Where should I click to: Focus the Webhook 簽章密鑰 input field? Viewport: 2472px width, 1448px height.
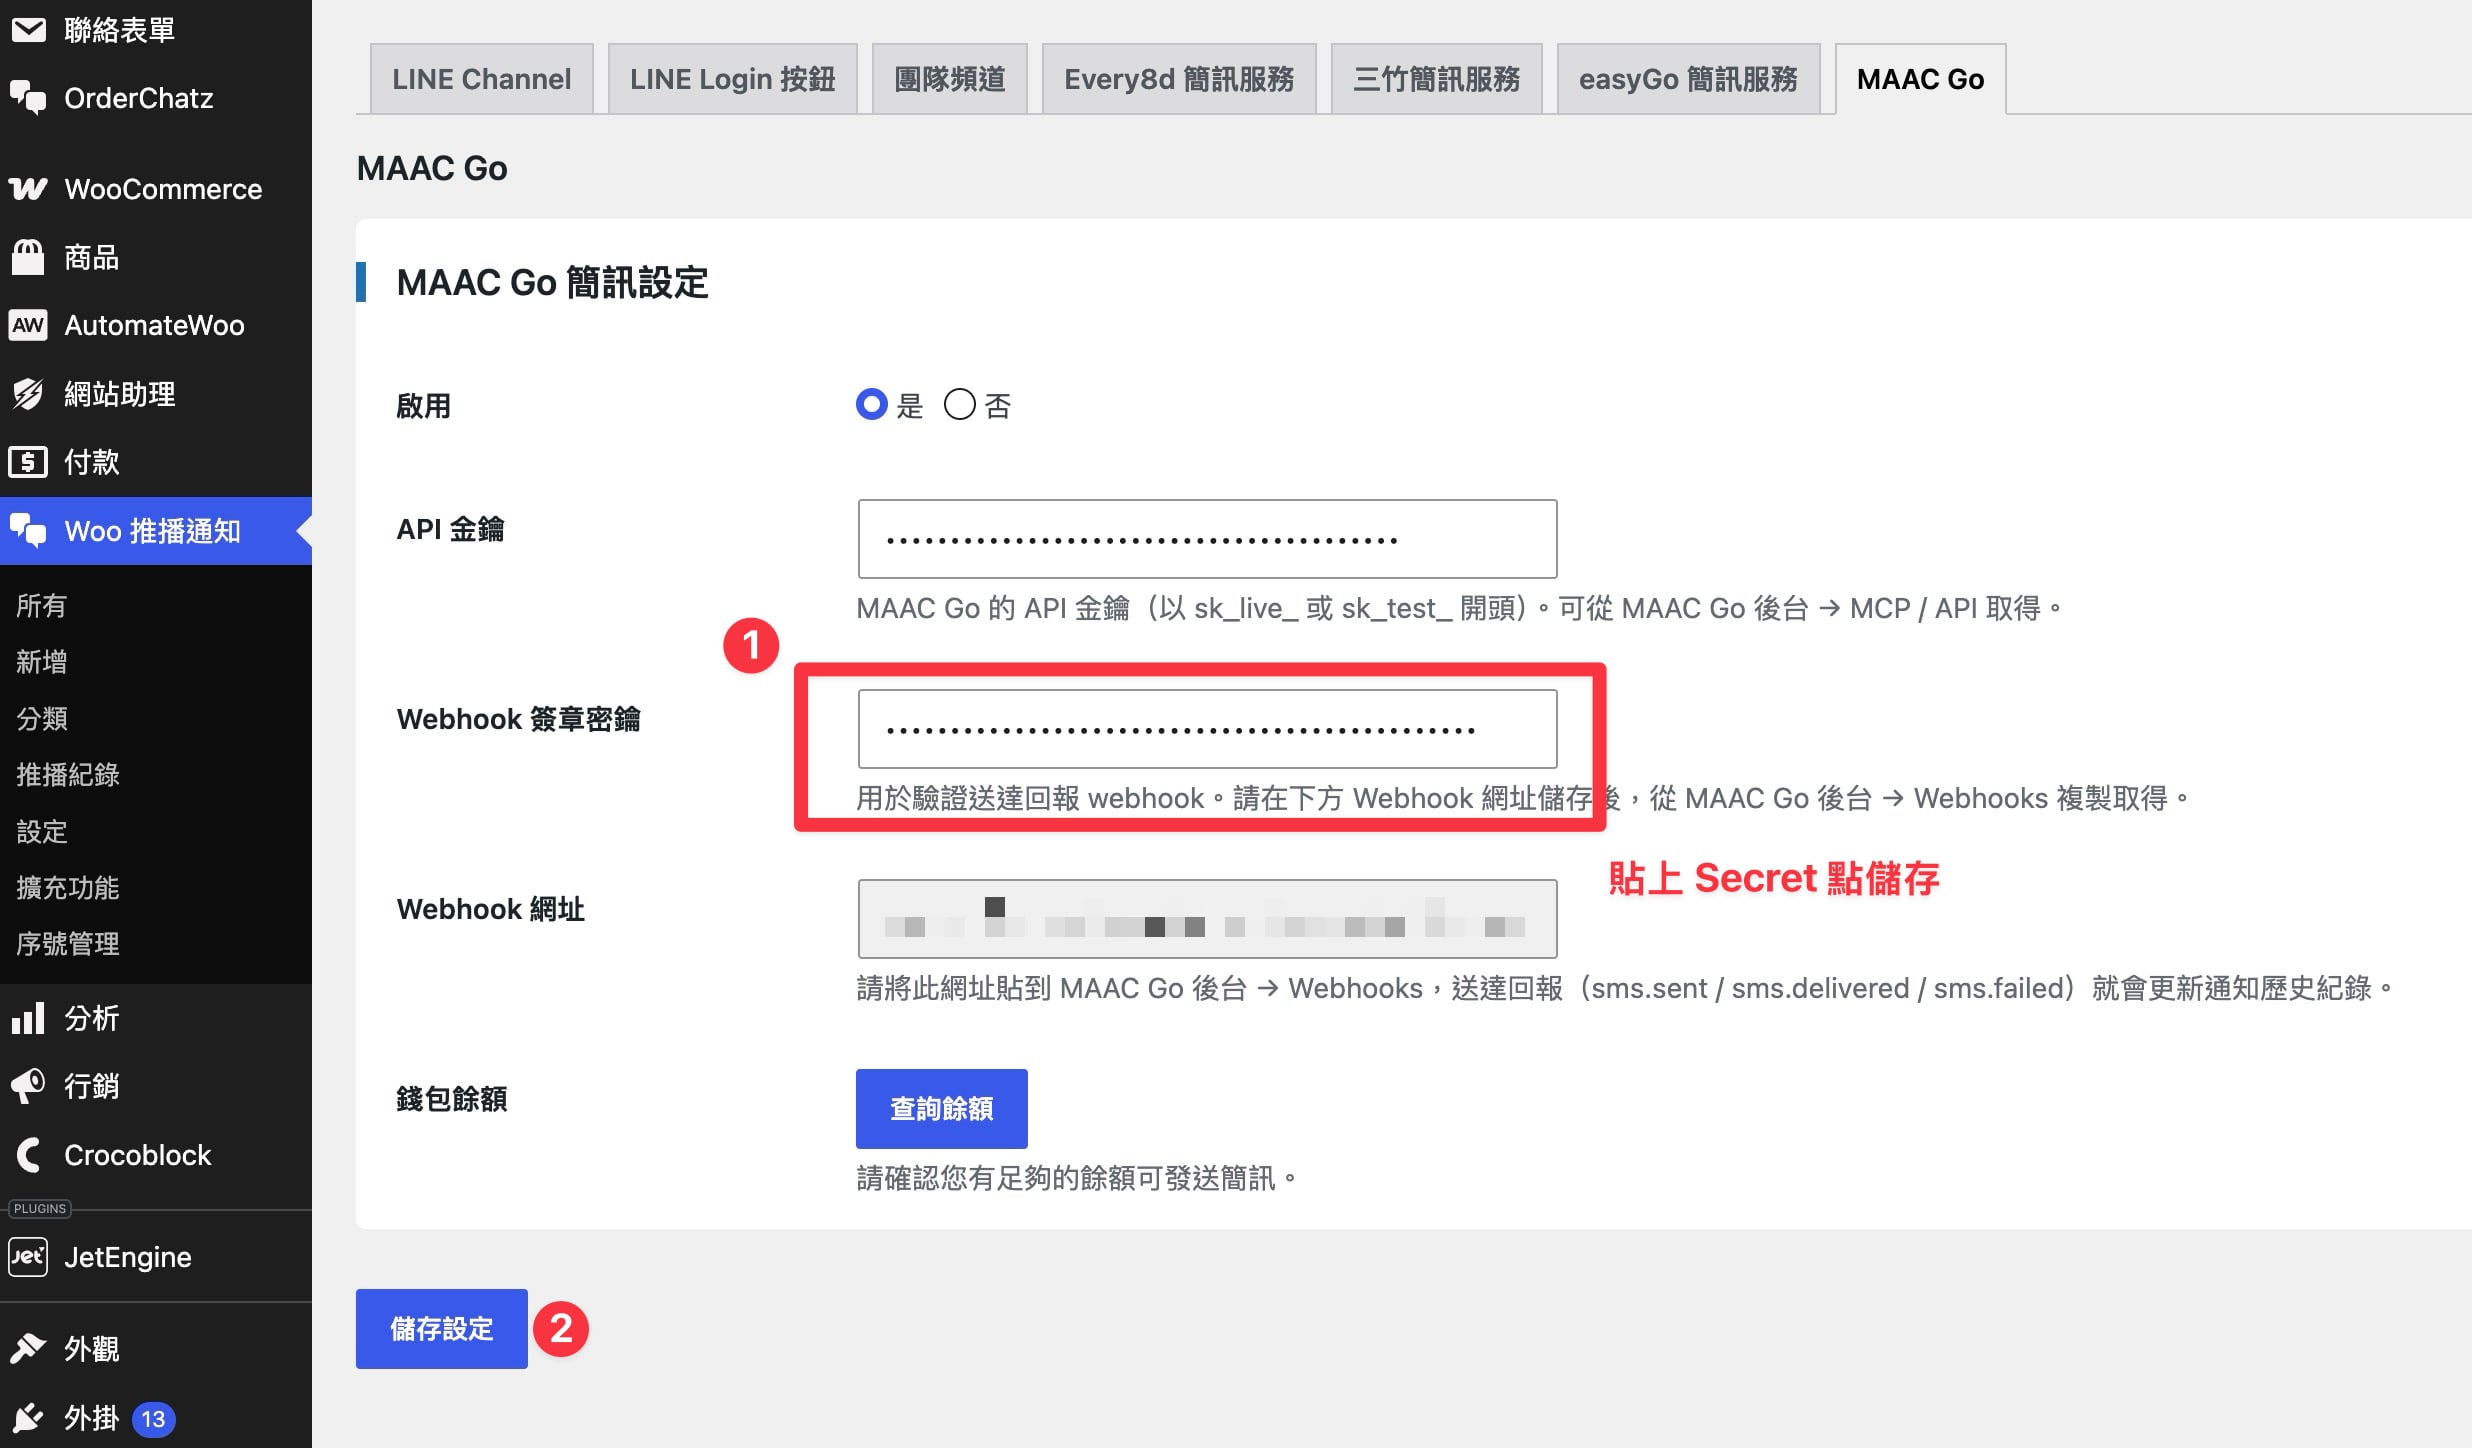pyautogui.click(x=1208, y=729)
